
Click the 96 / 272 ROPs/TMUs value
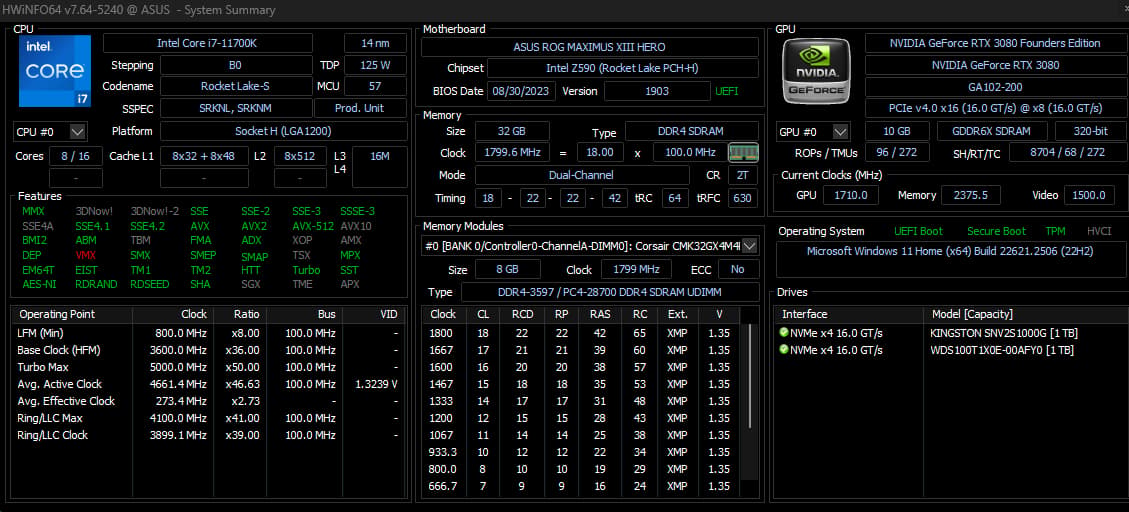(x=896, y=153)
